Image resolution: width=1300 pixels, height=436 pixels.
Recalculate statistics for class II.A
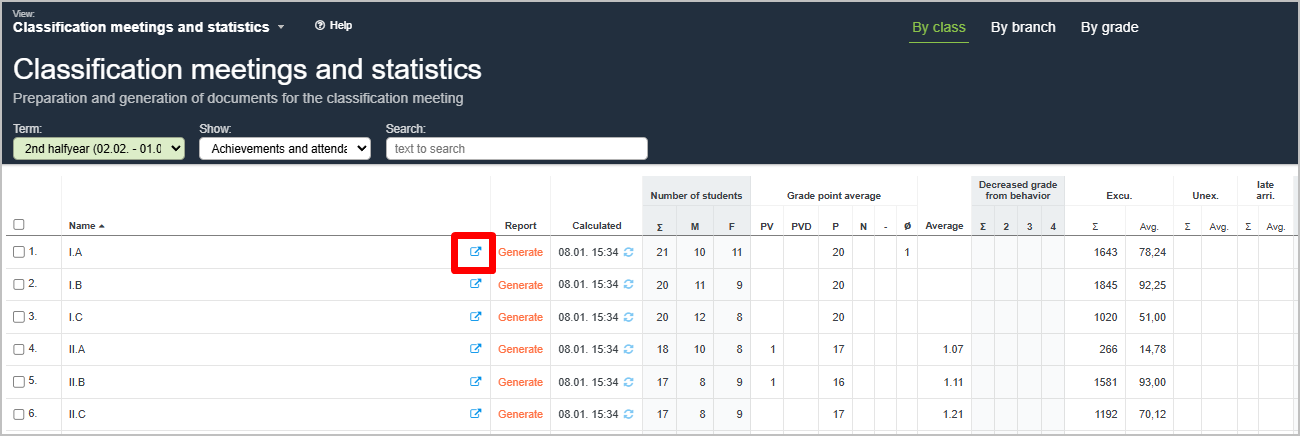pos(629,349)
